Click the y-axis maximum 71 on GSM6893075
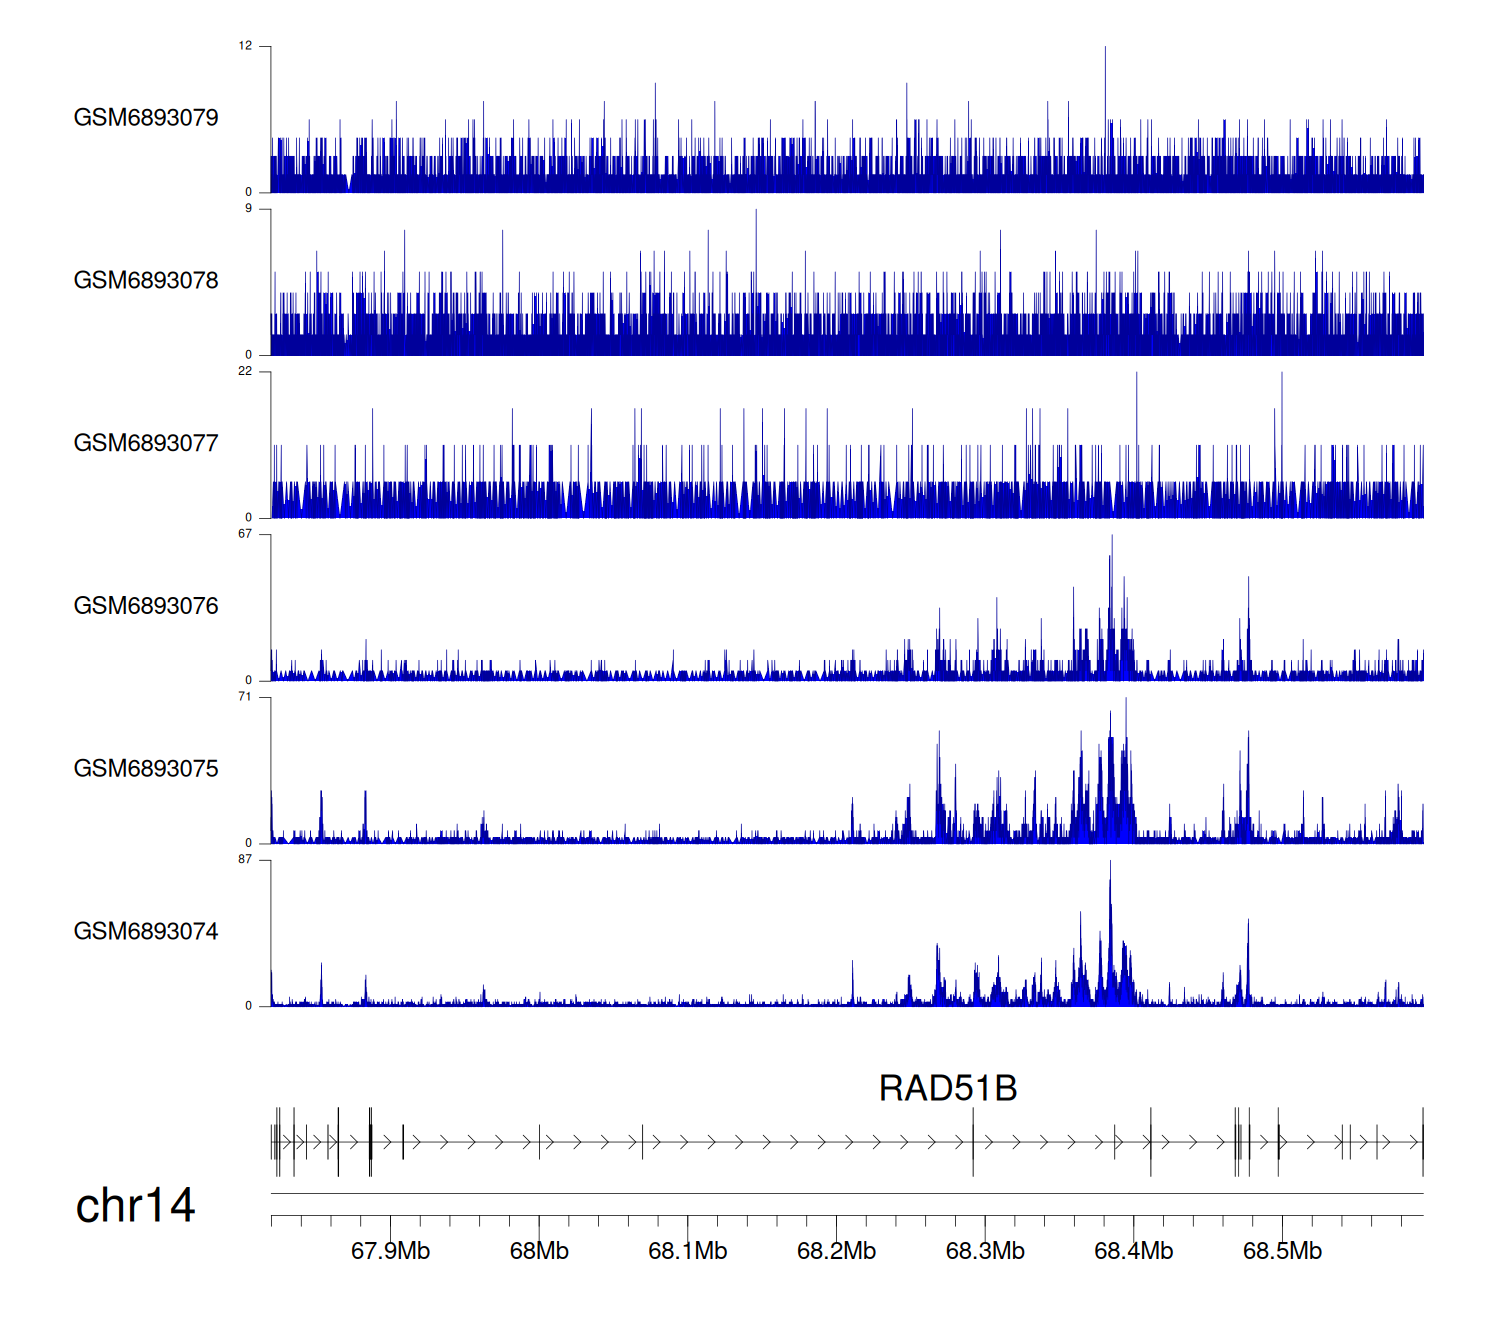The image size is (1500, 1320). click(245, 697)
